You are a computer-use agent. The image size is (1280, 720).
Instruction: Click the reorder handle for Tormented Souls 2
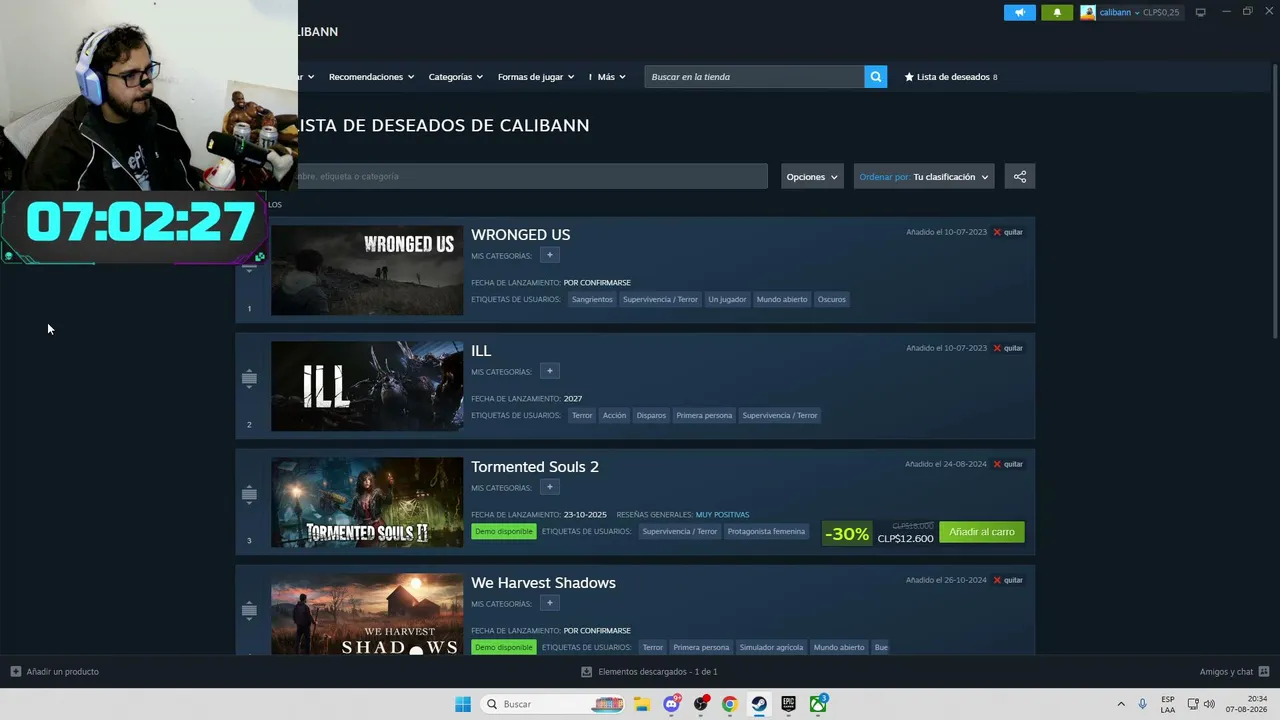click(249, 494)
